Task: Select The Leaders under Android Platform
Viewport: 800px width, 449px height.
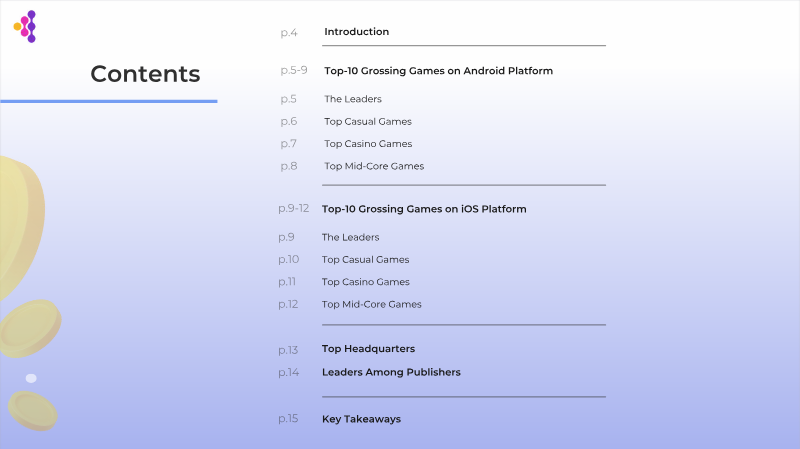Action: tap(352, 99)
